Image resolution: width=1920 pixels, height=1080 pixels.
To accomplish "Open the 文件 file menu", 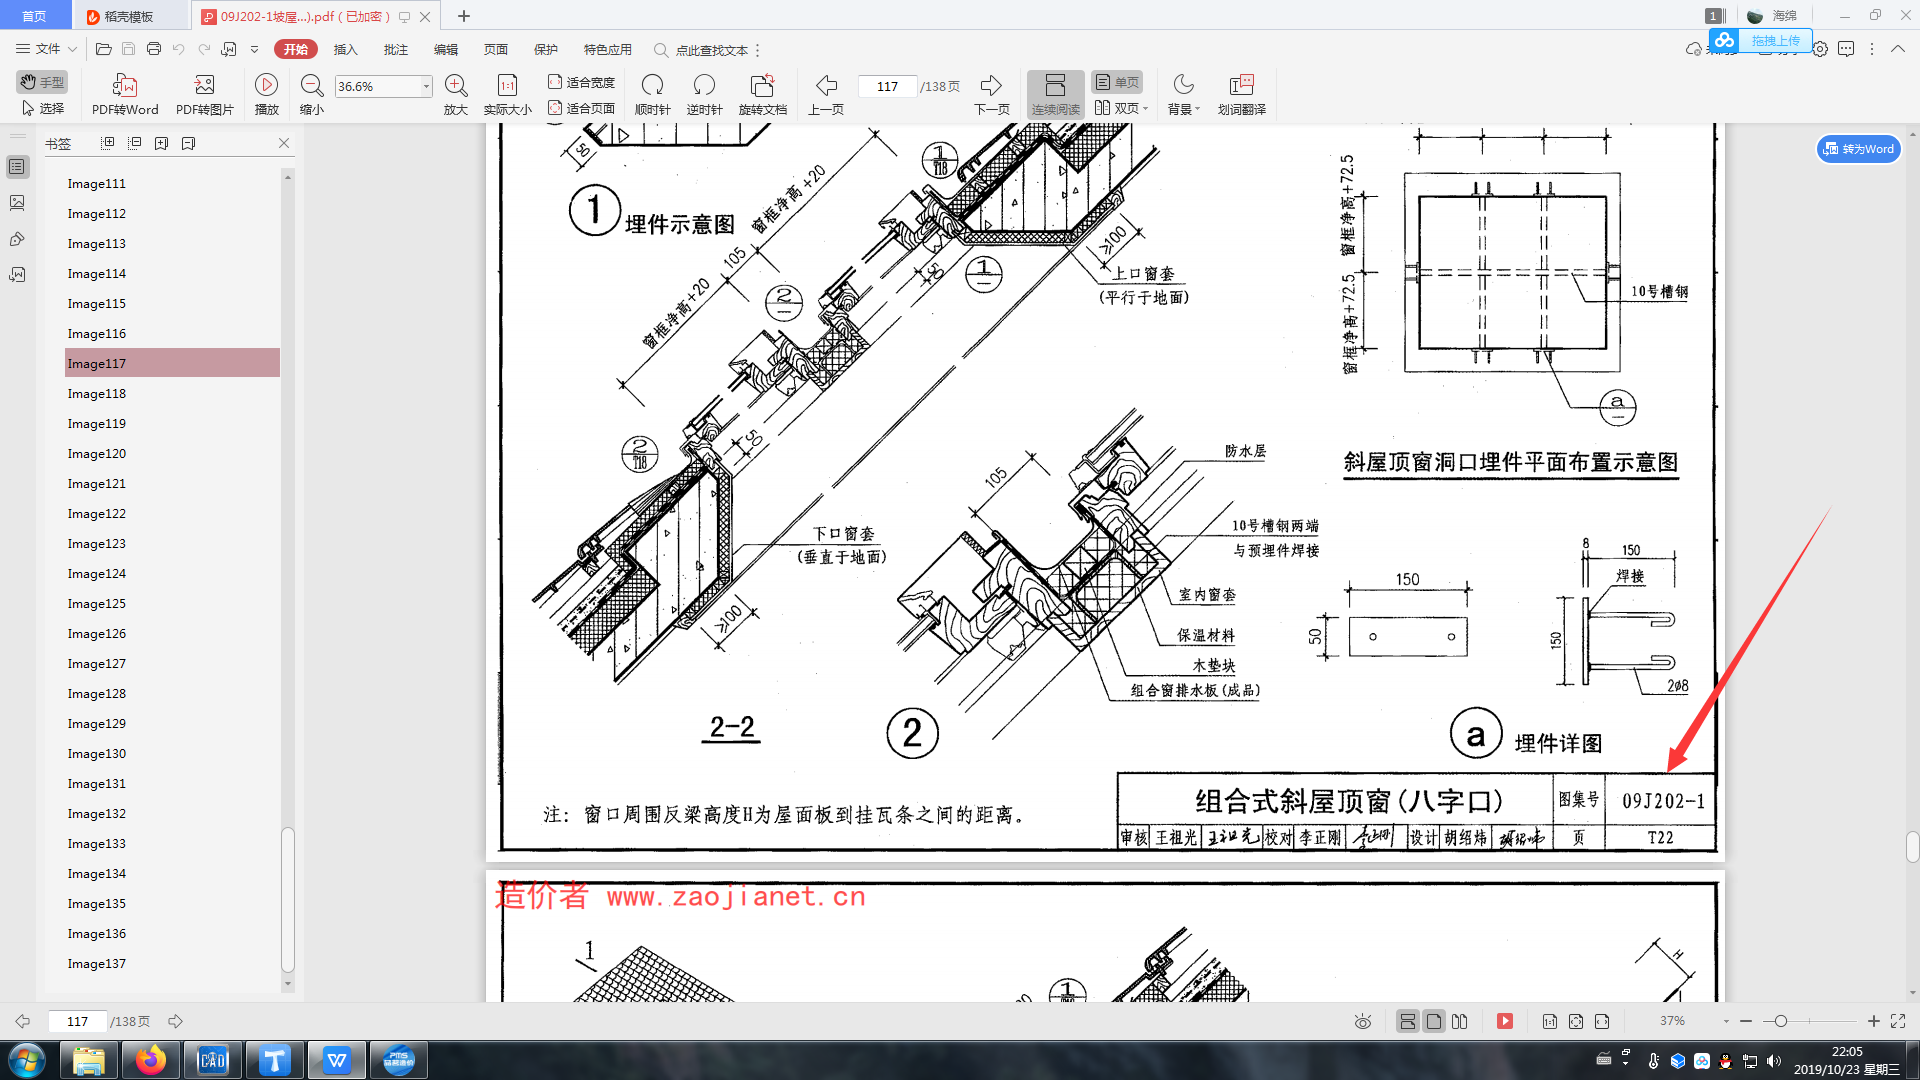I will pos(46,49).
